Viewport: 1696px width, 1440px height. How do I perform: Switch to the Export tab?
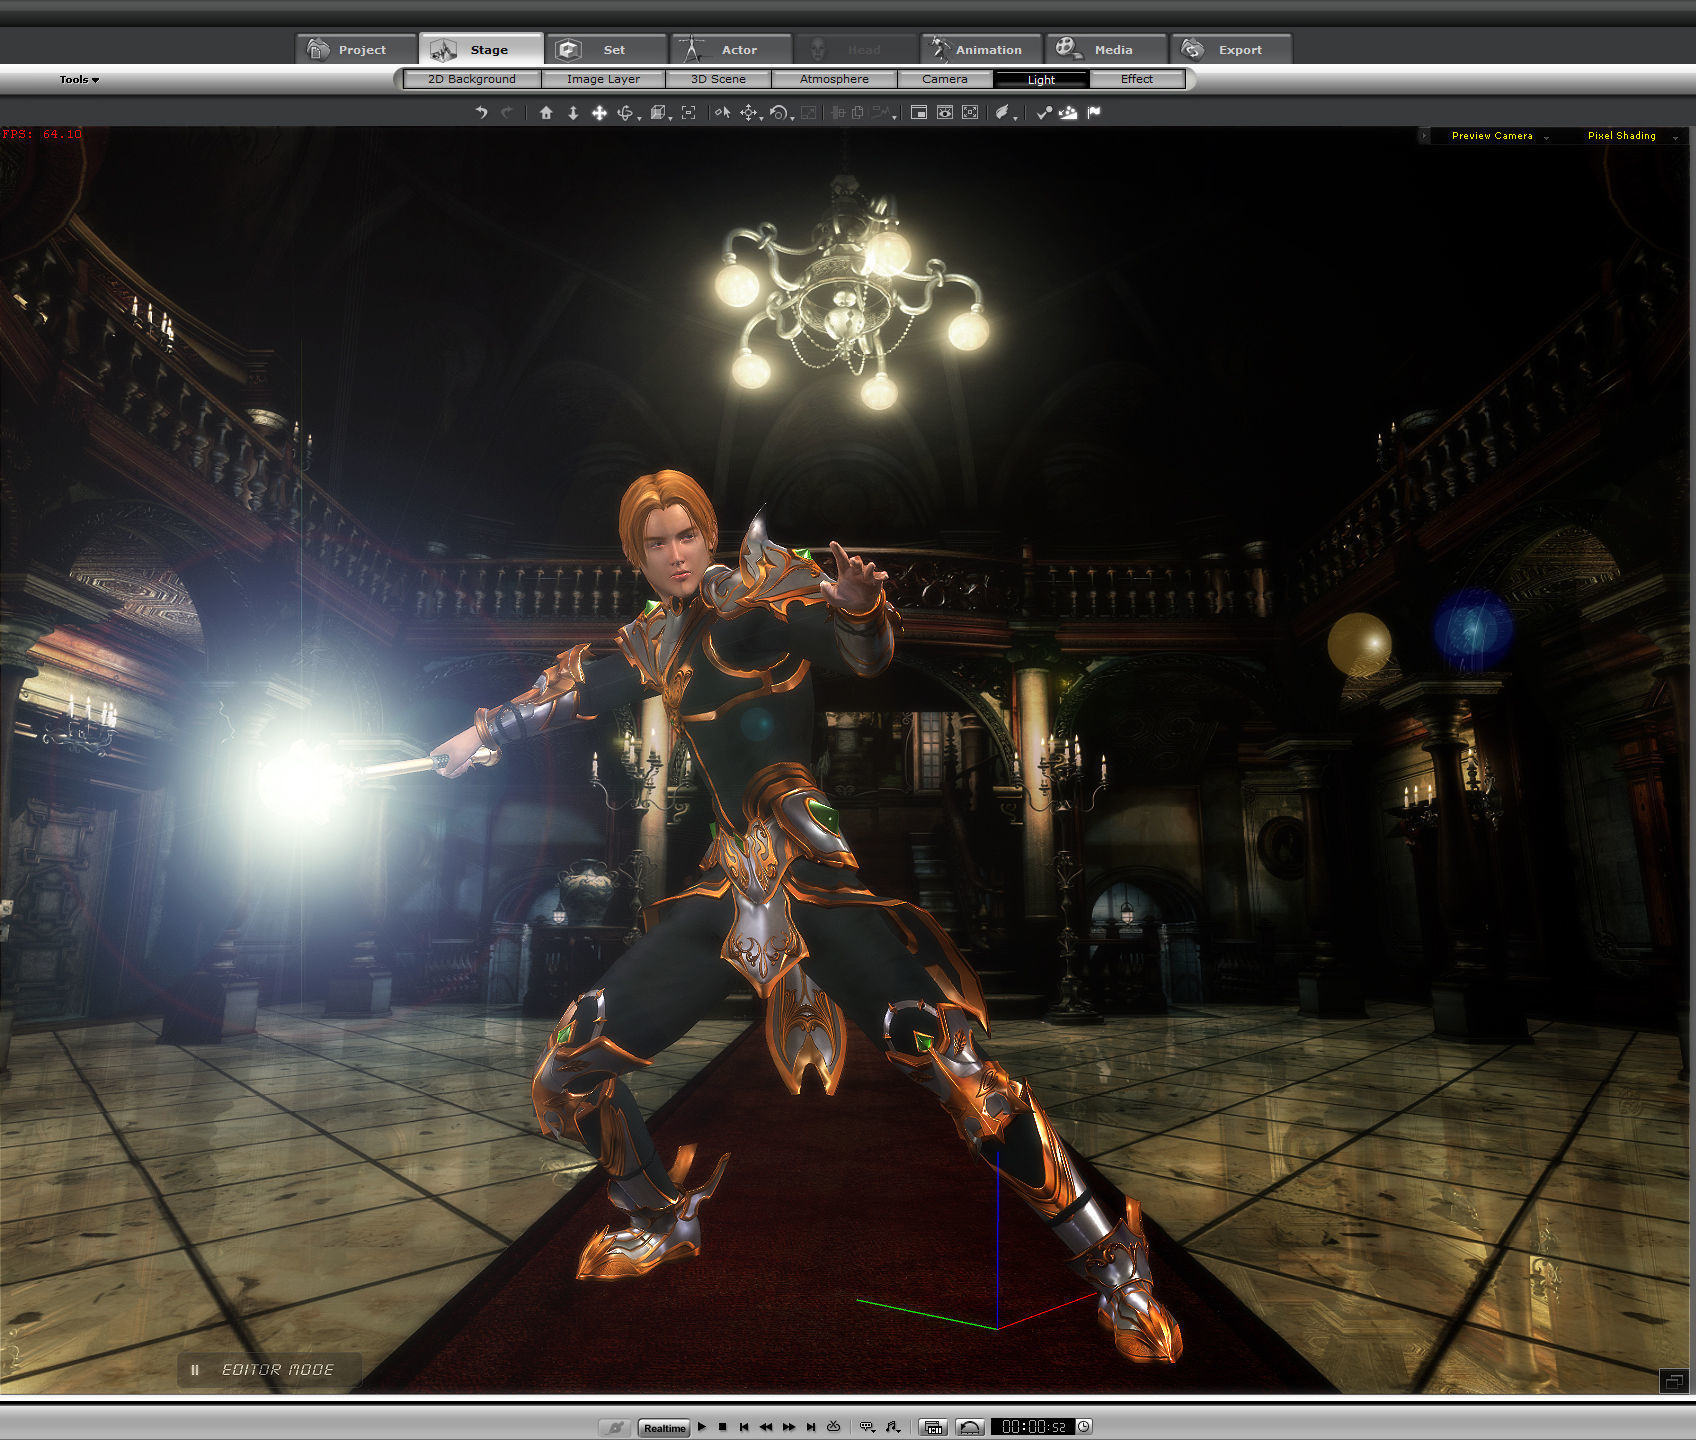point(1231,49)
